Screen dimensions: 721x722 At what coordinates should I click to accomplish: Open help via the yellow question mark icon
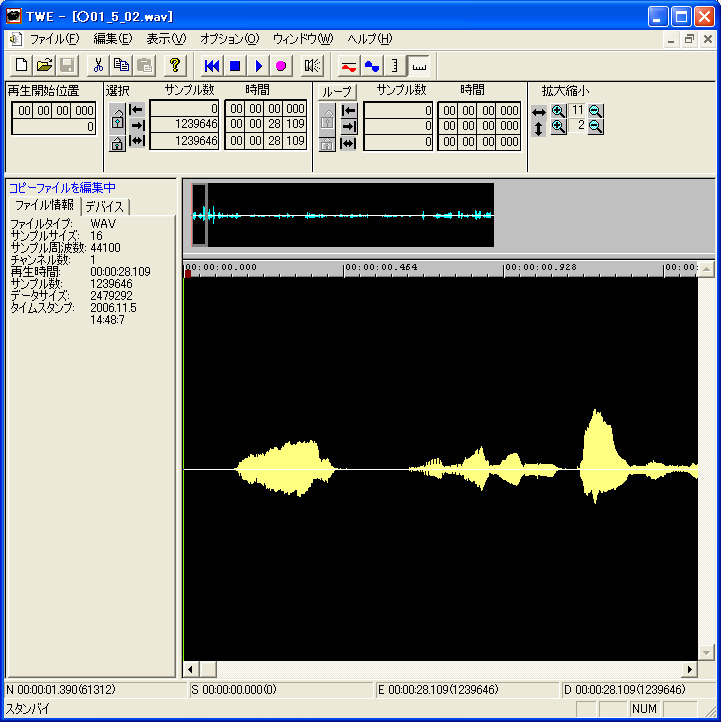(x=175, y=66)
